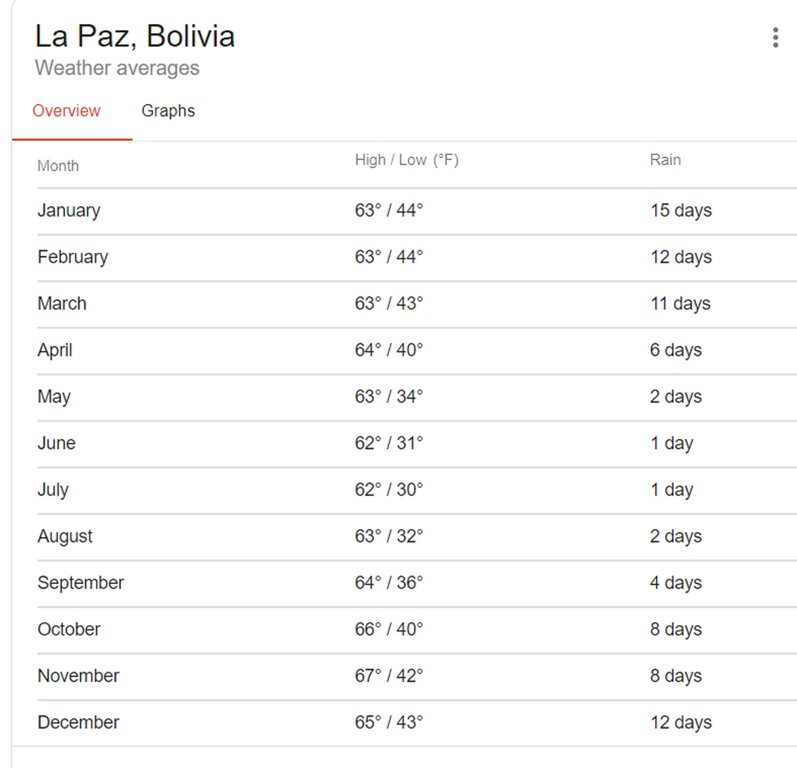Select the October row label

(69, 629)
